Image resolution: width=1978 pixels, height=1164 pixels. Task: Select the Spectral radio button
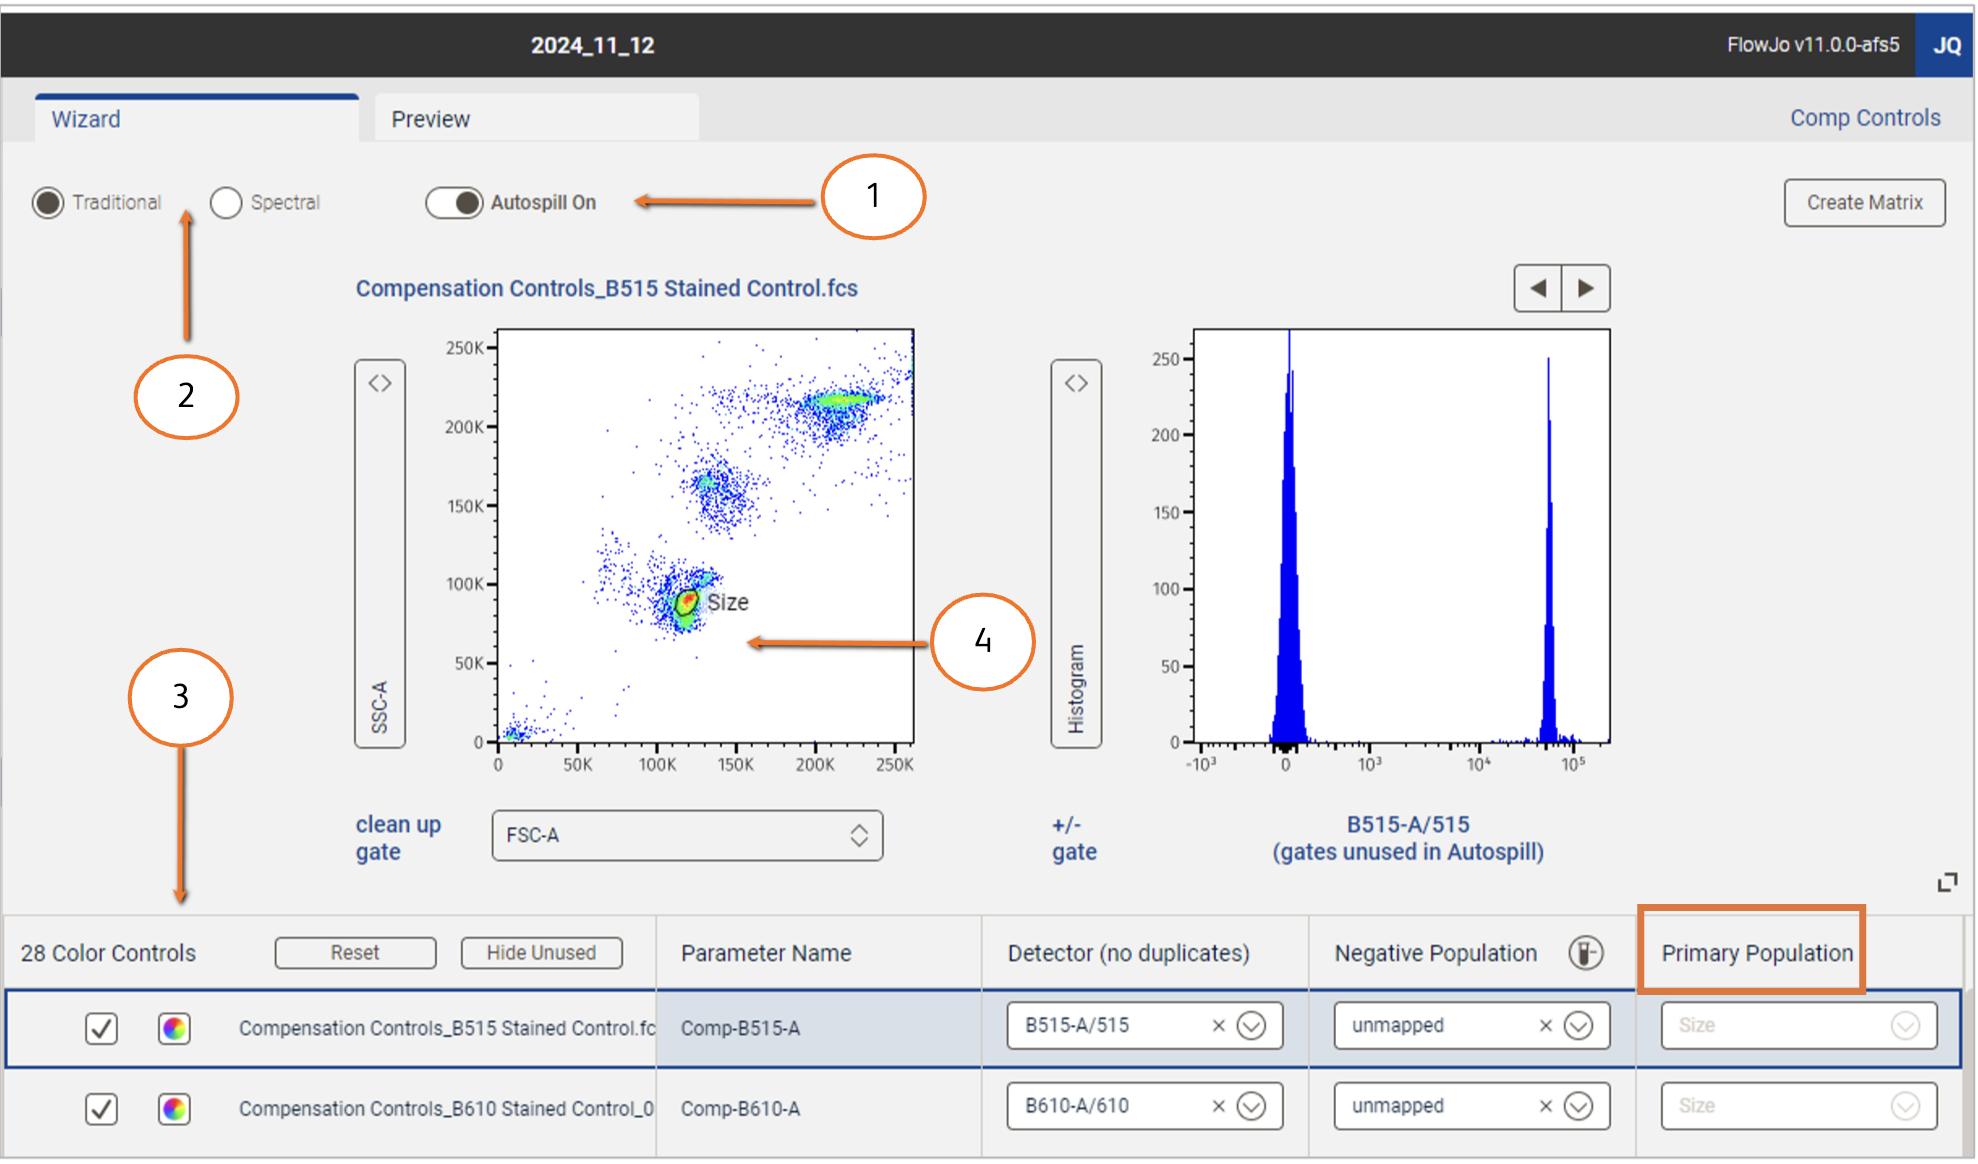[227, 203]
